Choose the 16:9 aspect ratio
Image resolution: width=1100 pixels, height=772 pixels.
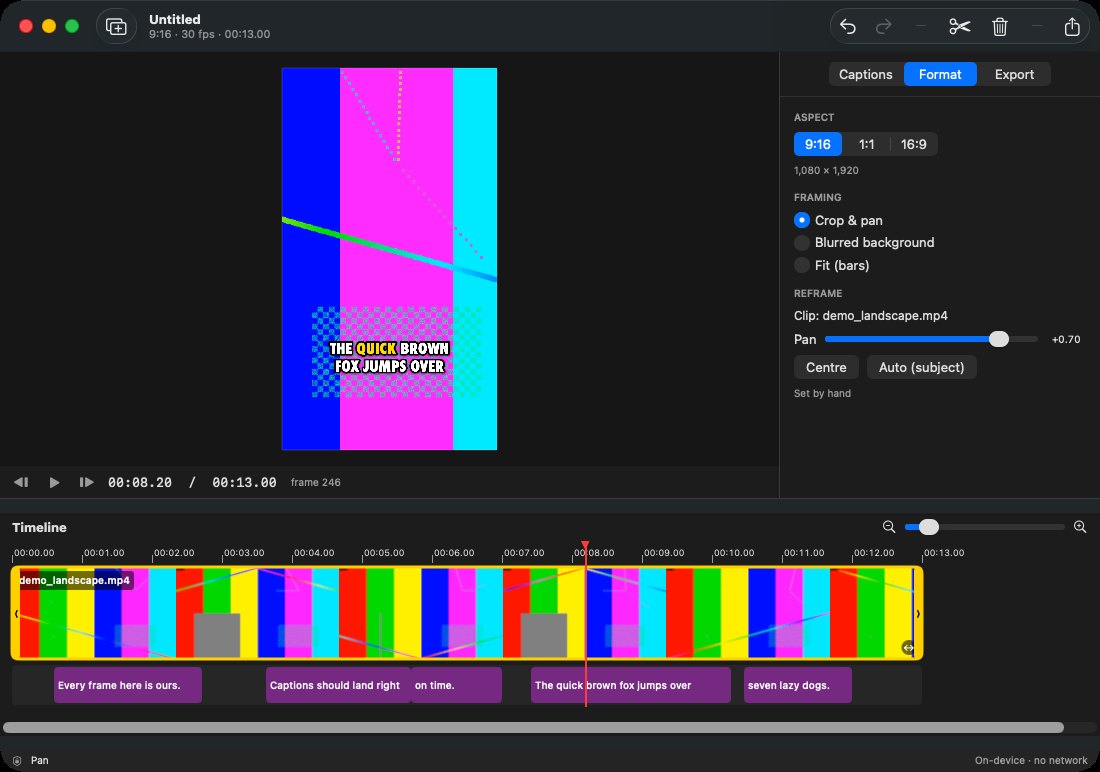click(x=913, y=145)
